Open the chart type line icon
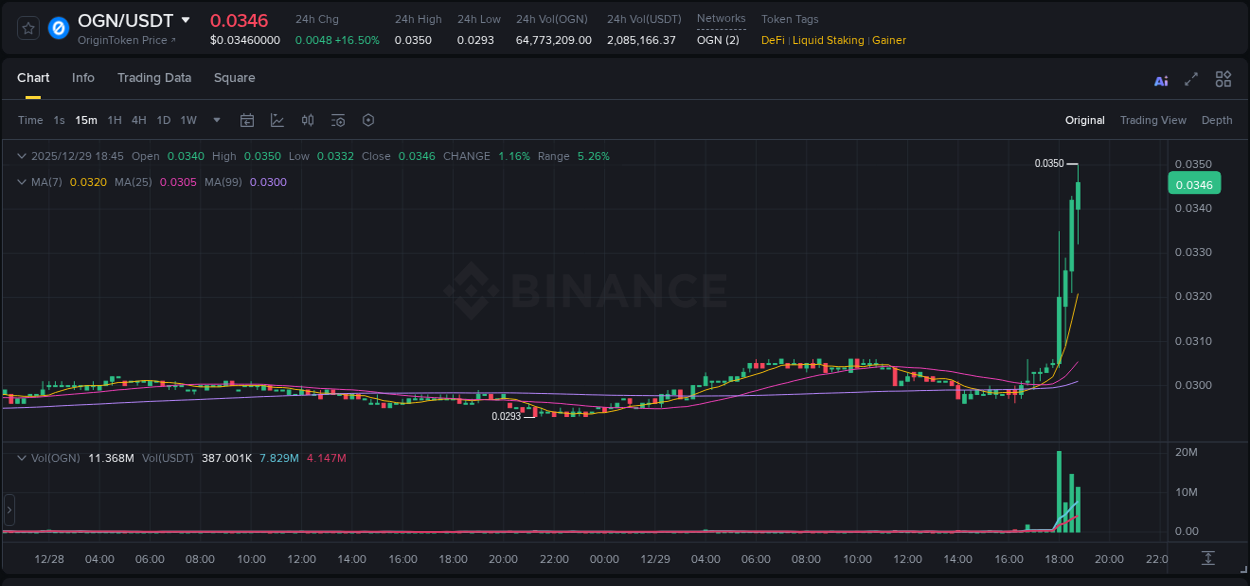1250x586 pixels. pos(277,120)
